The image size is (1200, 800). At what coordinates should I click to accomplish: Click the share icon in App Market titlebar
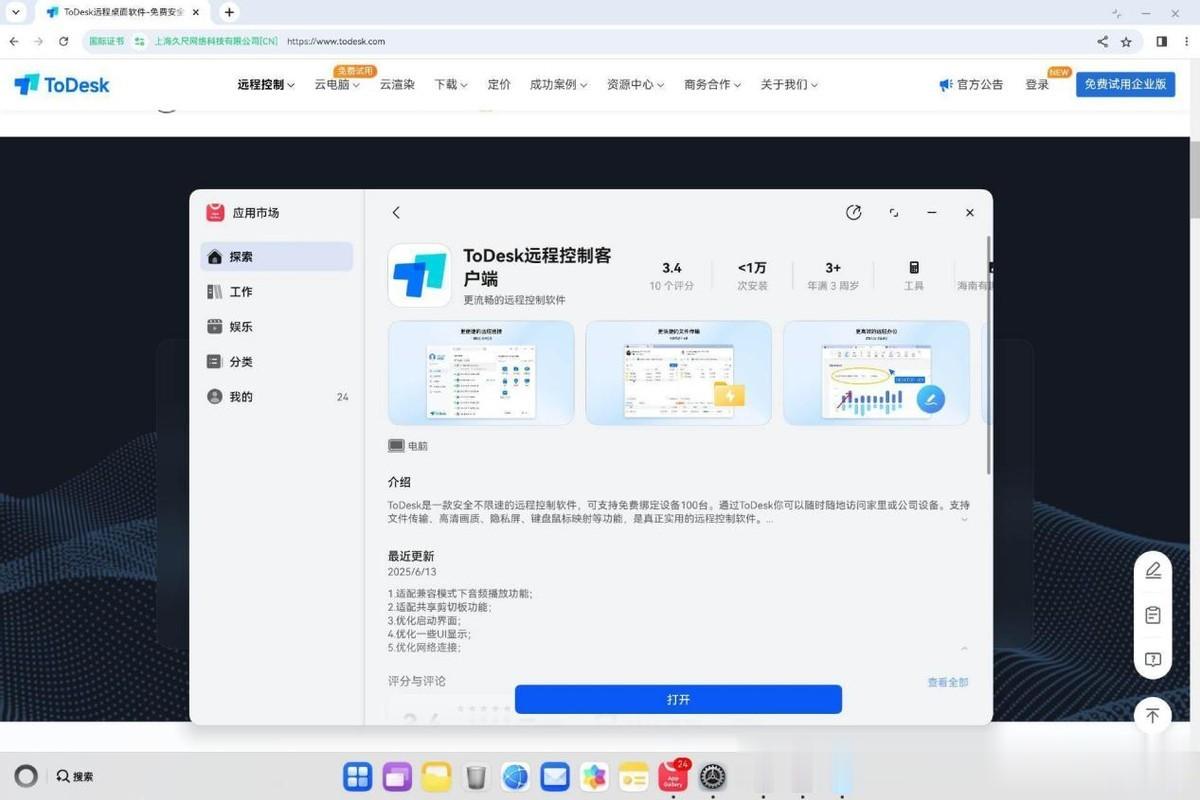[x=853, y=213]
